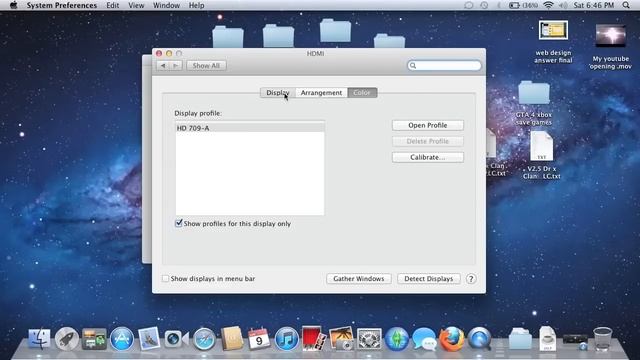Open iPhoto from the dock
640x360 pixels.
tap(341, 338)
